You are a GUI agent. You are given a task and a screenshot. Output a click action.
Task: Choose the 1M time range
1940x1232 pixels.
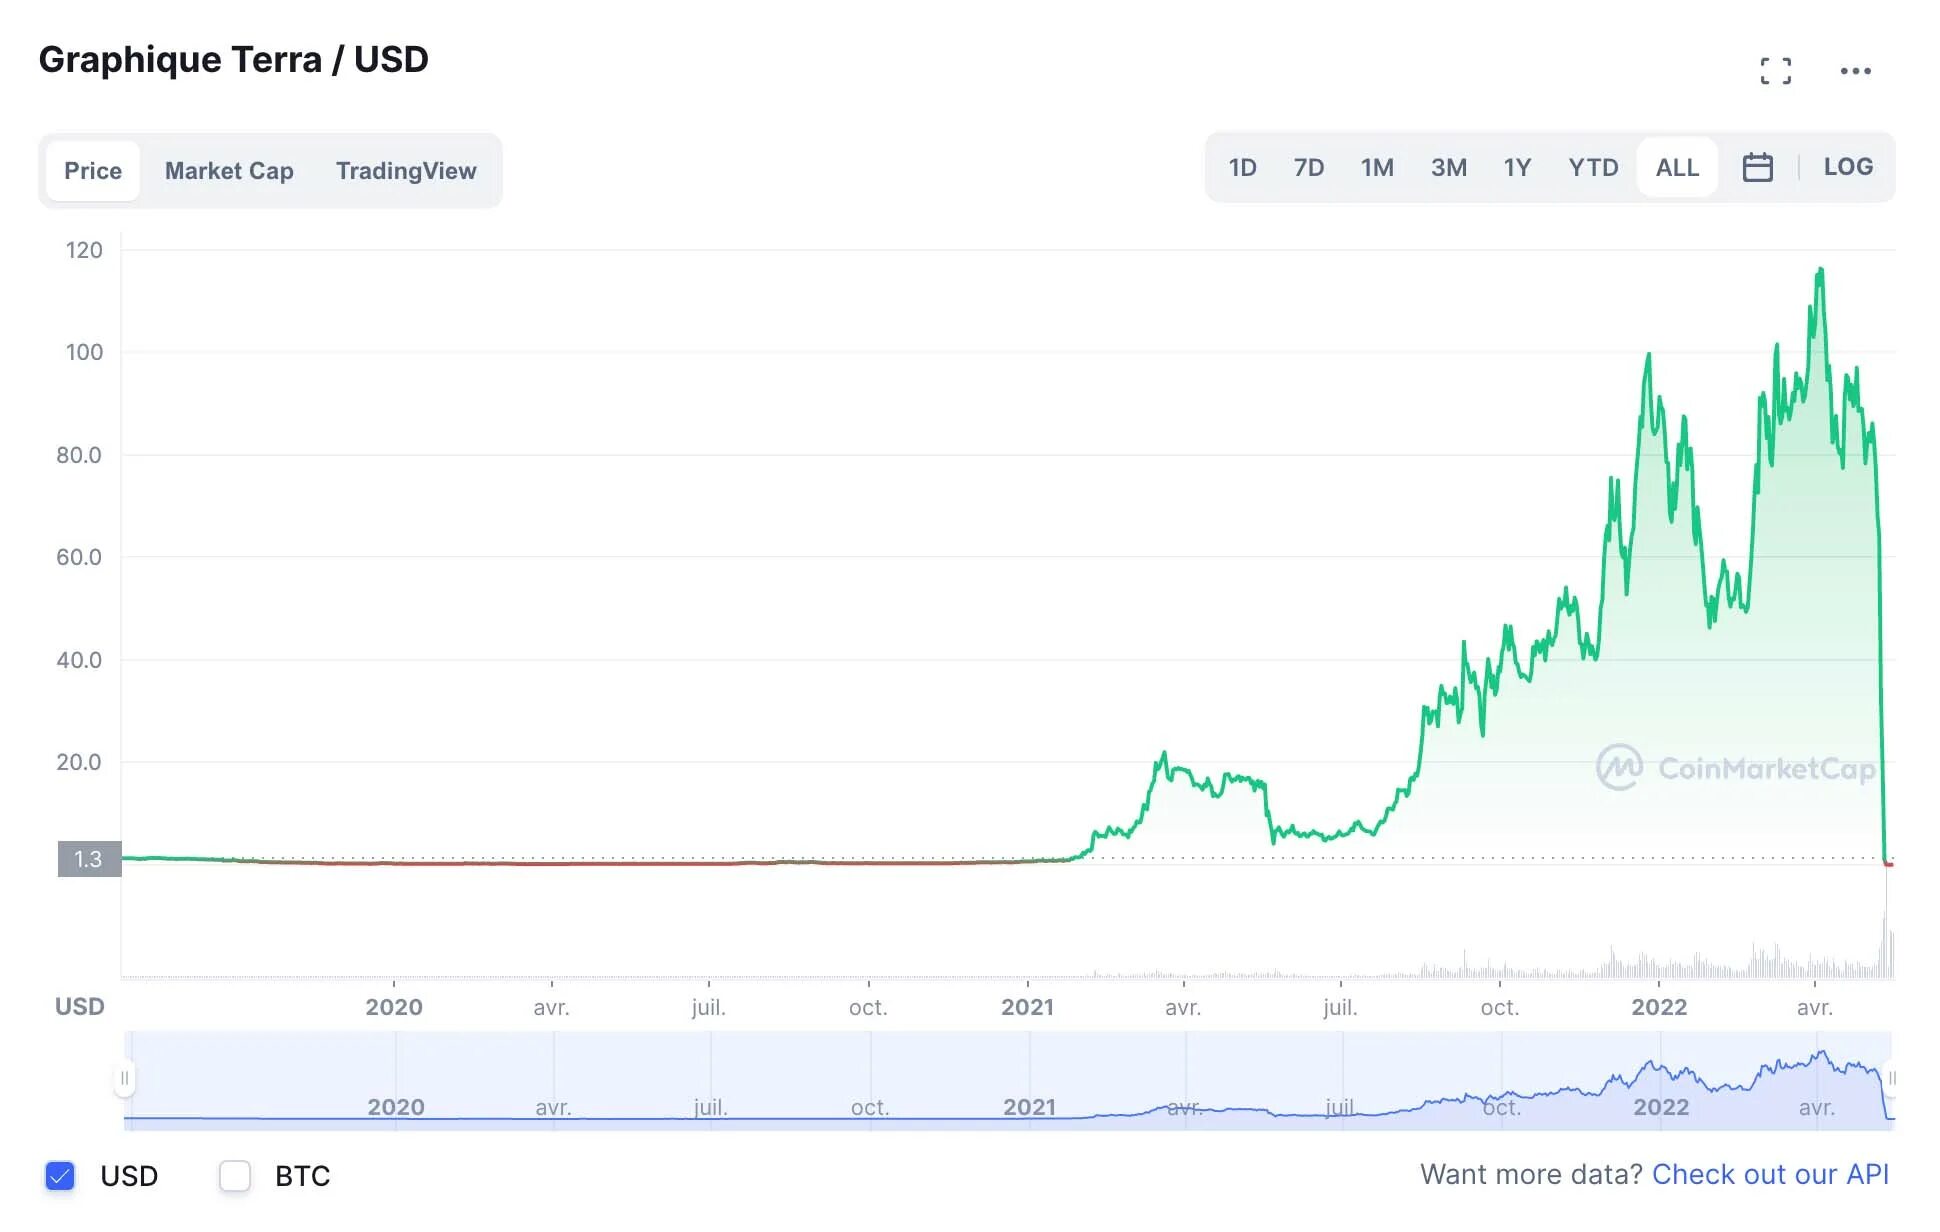click(x=1377, y=167)
